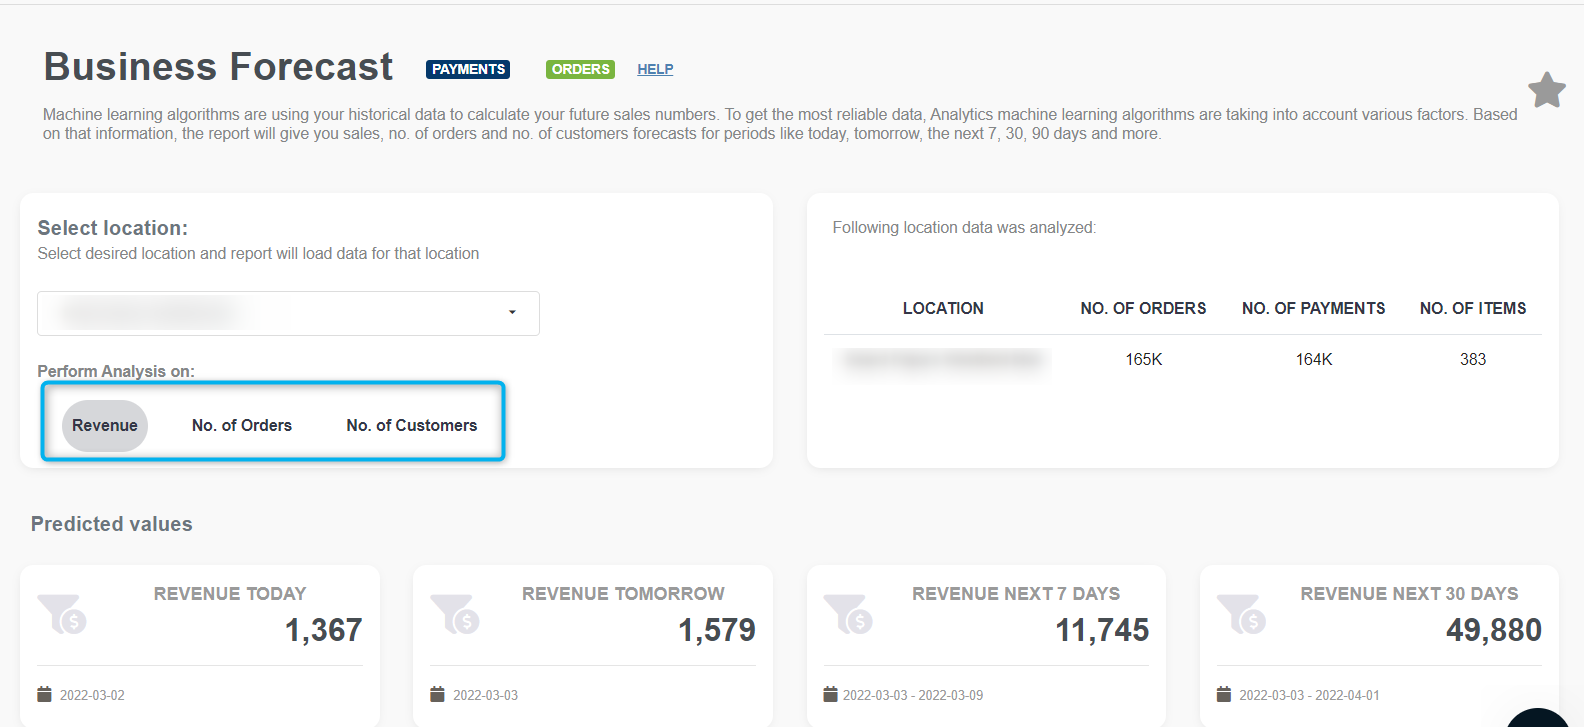1584x727 pixels.
Task: Click the 1,579 revenue tomorrow value
Action: [x=717, y=630]
